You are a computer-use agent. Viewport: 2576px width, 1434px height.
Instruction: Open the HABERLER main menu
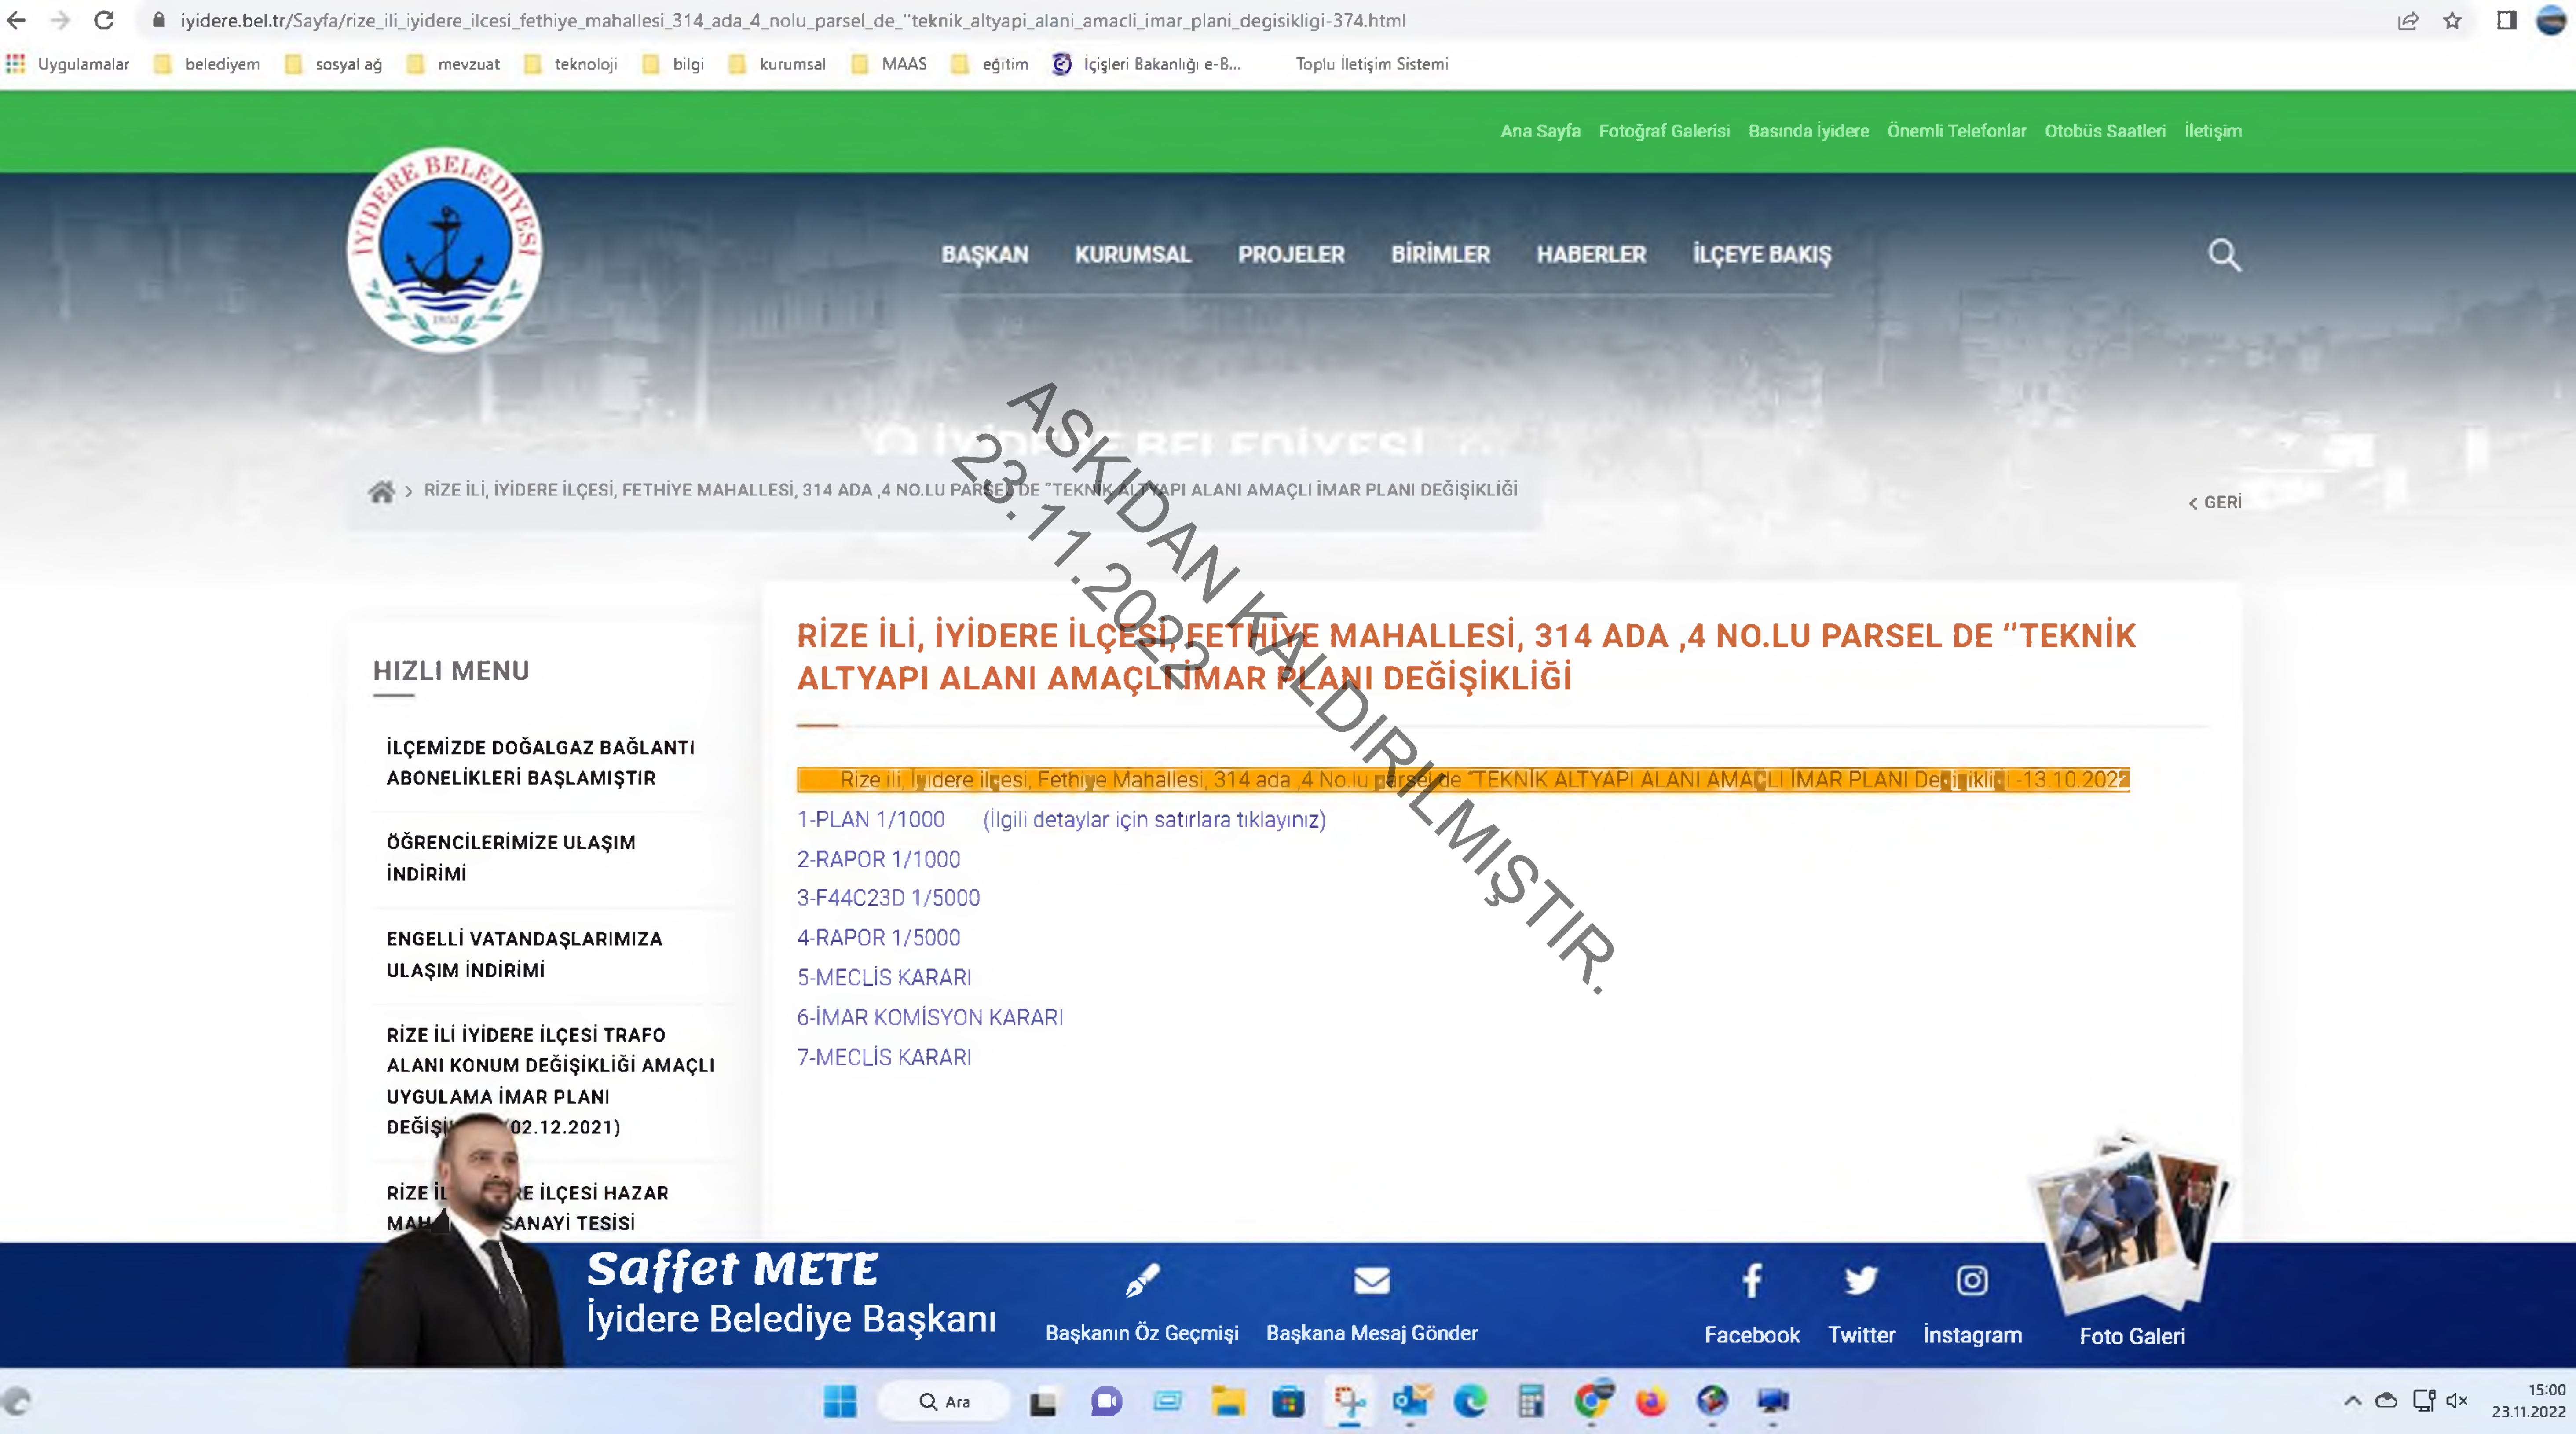click(1591, 255)
